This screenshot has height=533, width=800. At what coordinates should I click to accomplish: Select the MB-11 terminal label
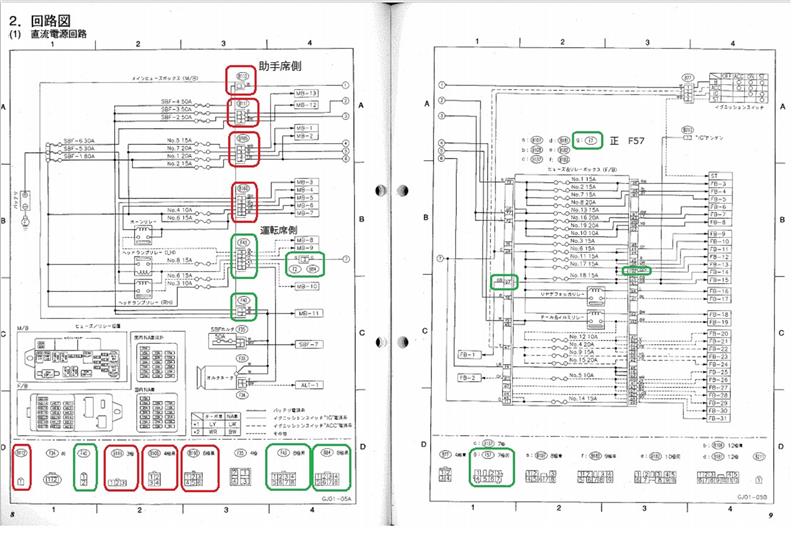(304, 313)
